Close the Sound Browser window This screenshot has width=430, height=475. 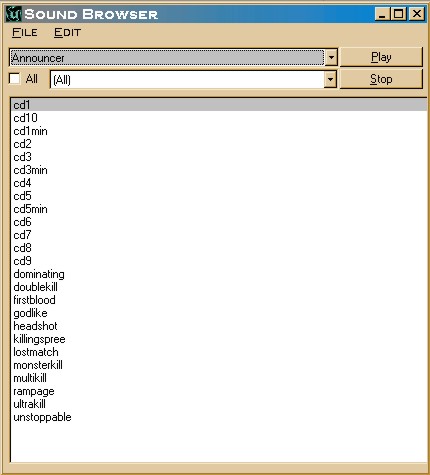[x=417, y=14]
